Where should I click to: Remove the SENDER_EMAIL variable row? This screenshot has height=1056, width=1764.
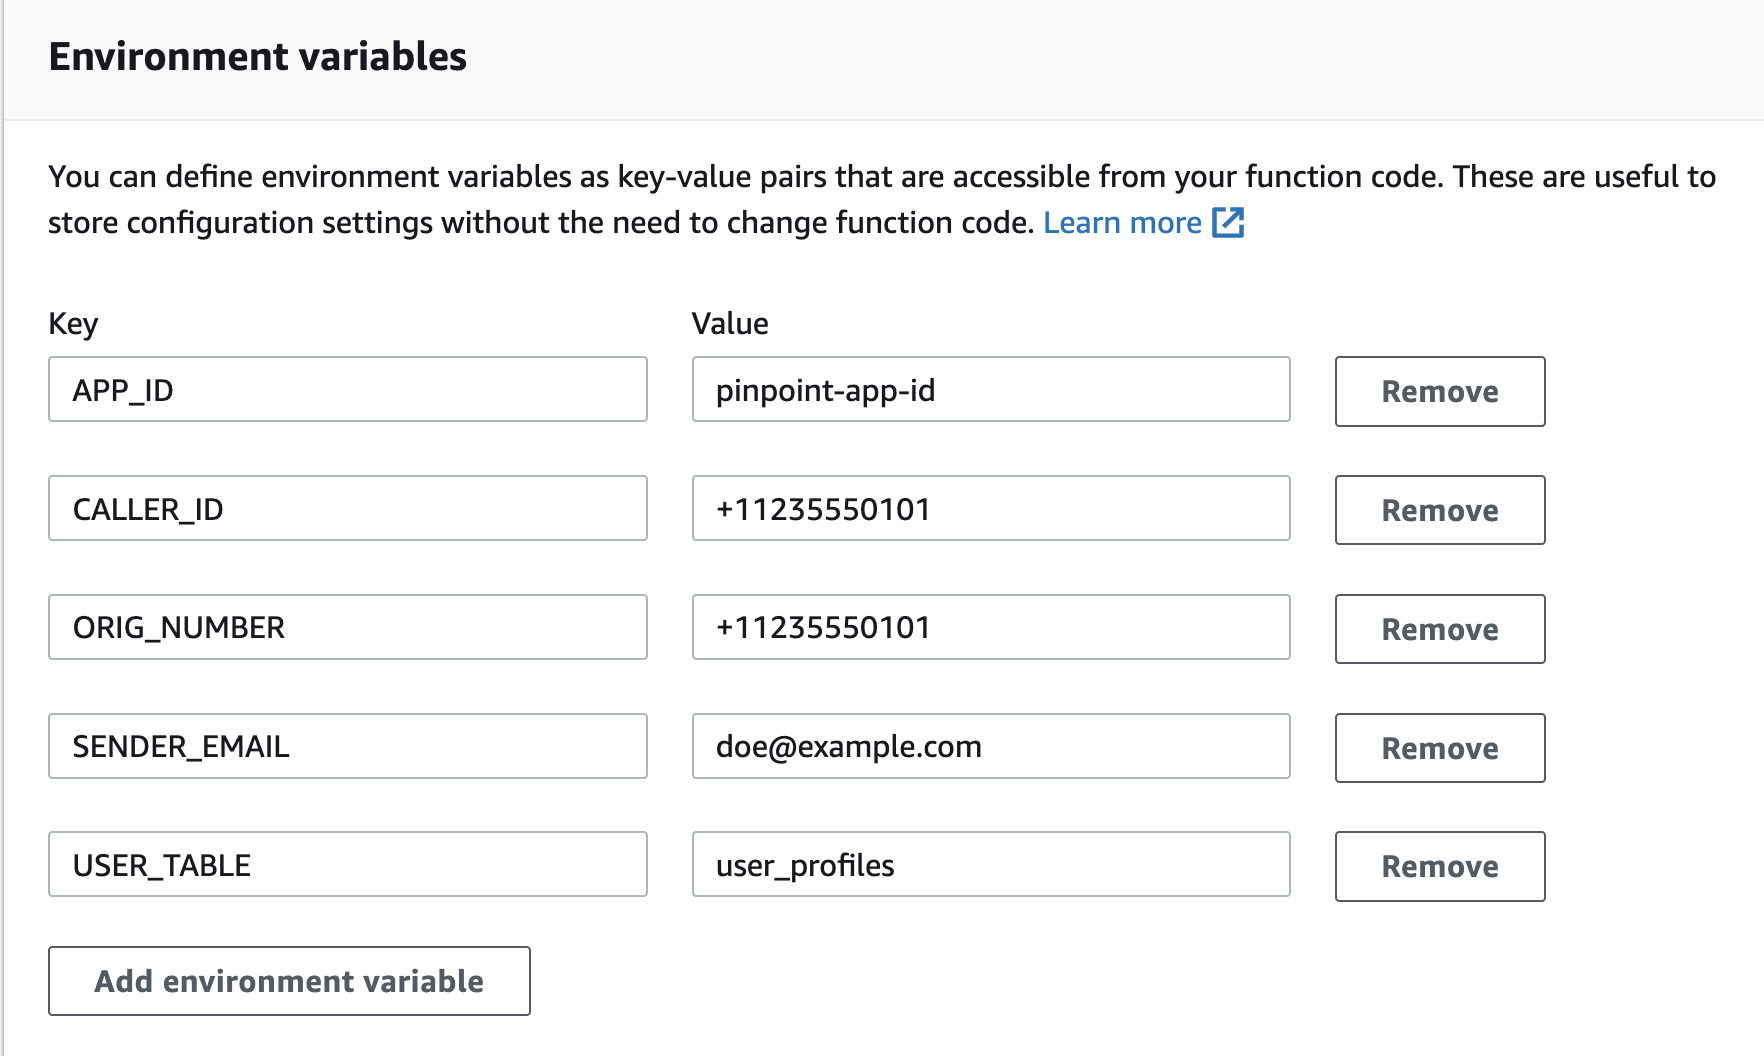click(1439, 748)
